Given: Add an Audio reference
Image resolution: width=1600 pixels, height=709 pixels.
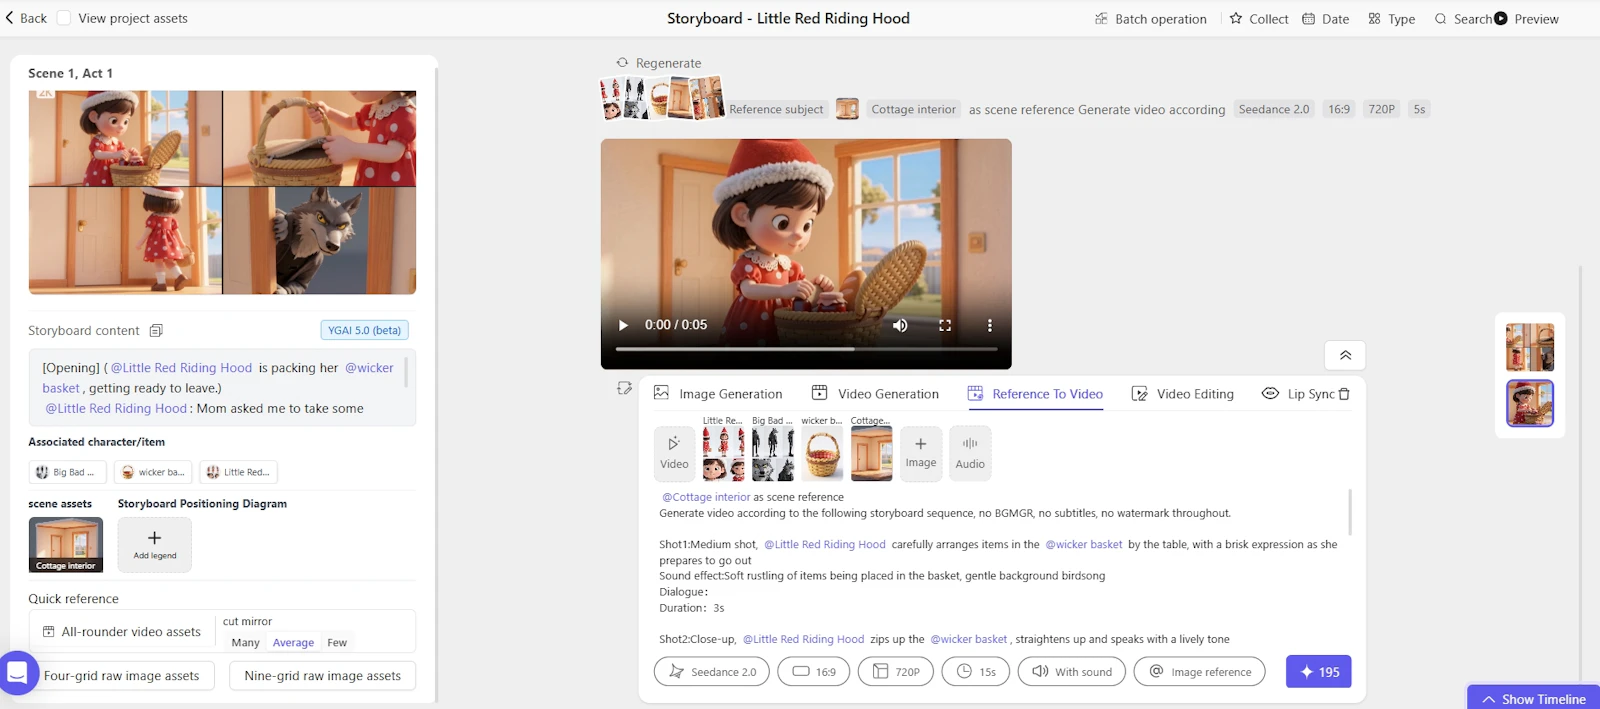Looking at the screenshot, I should (x=970, y=453).
